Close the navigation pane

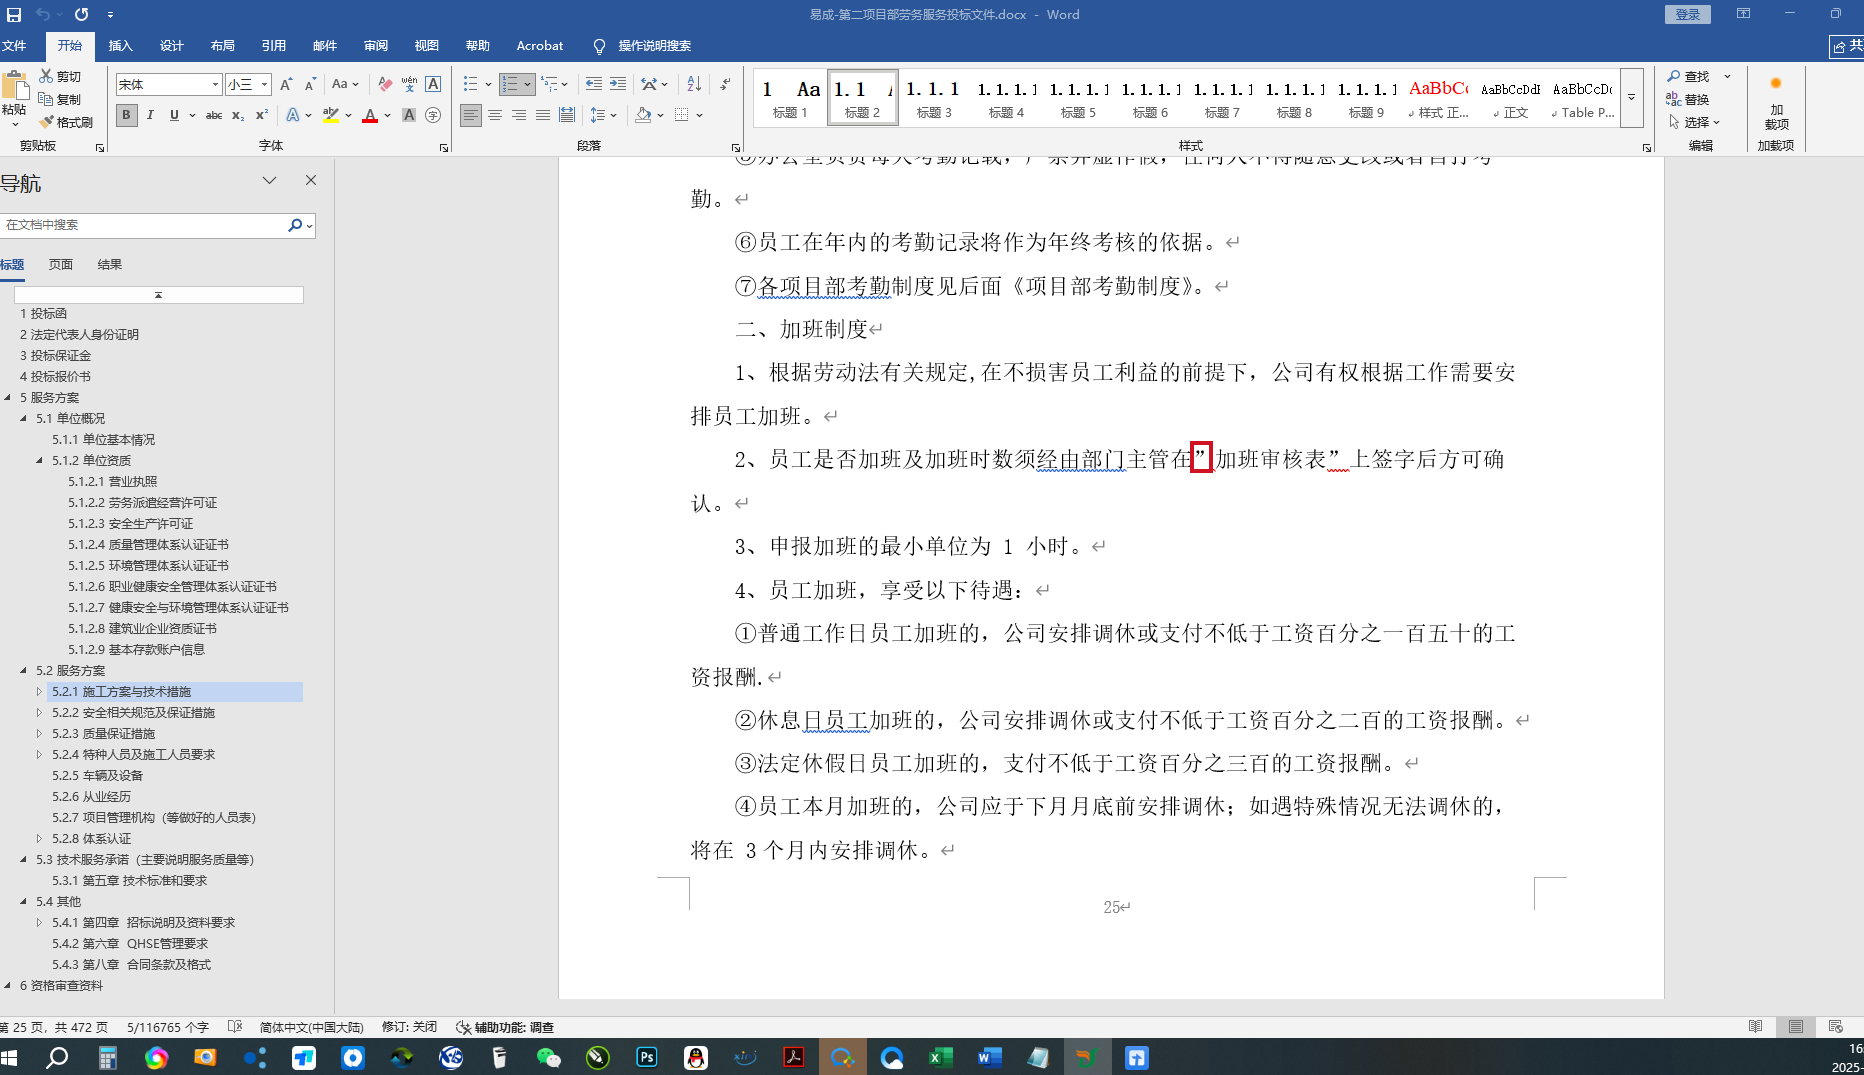[x=311, y=180]
